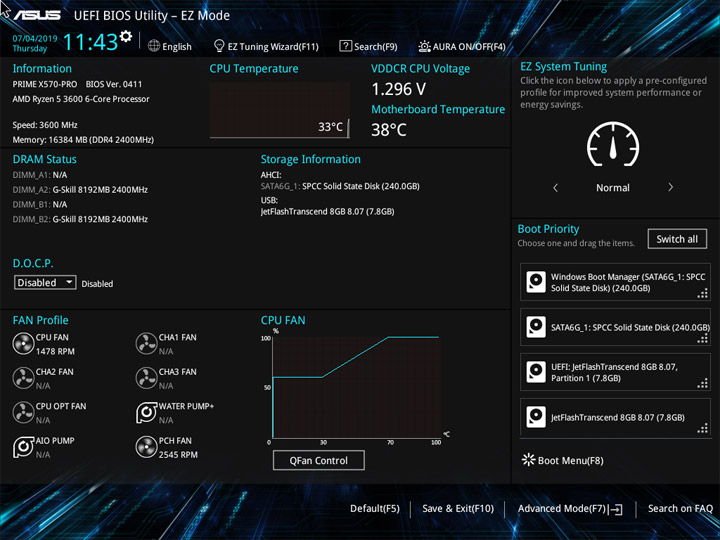The width and height of the screenshot is (720, 540).
Task: Select the PCH FAN icon
Action: coord(146,447)
